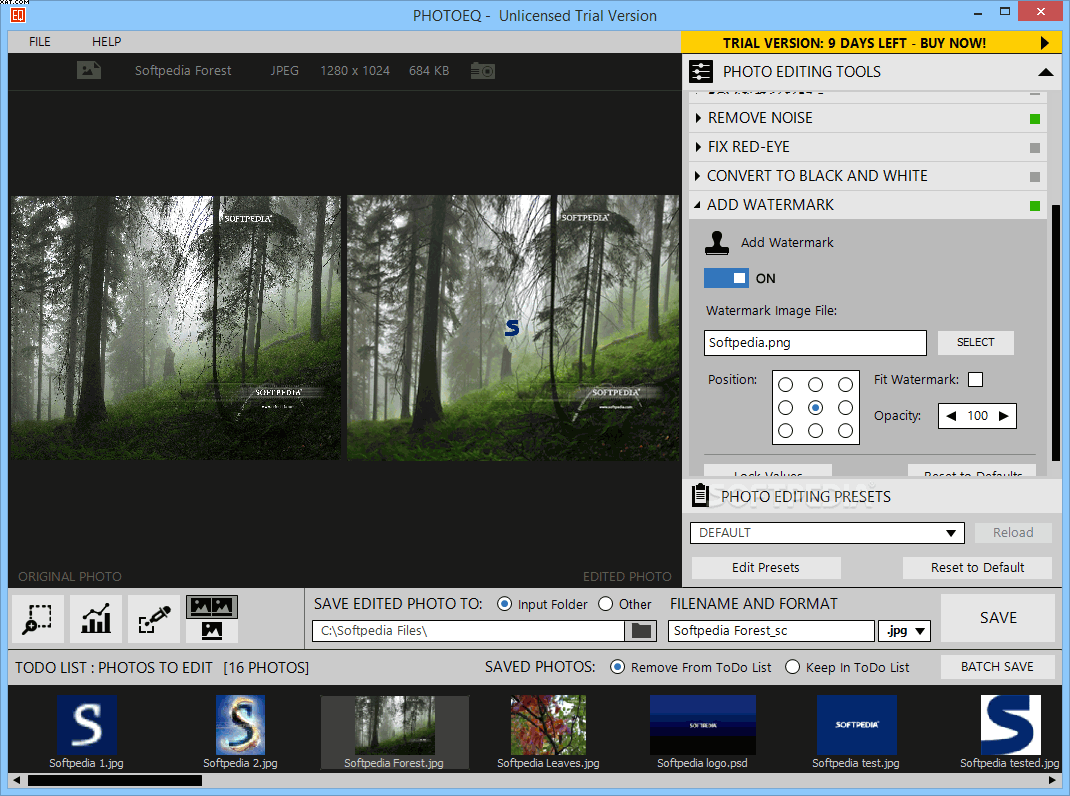Click the photo icon next to Softpedia Forest
Screen dimensions: 1070x796
[x=89, y=70]
